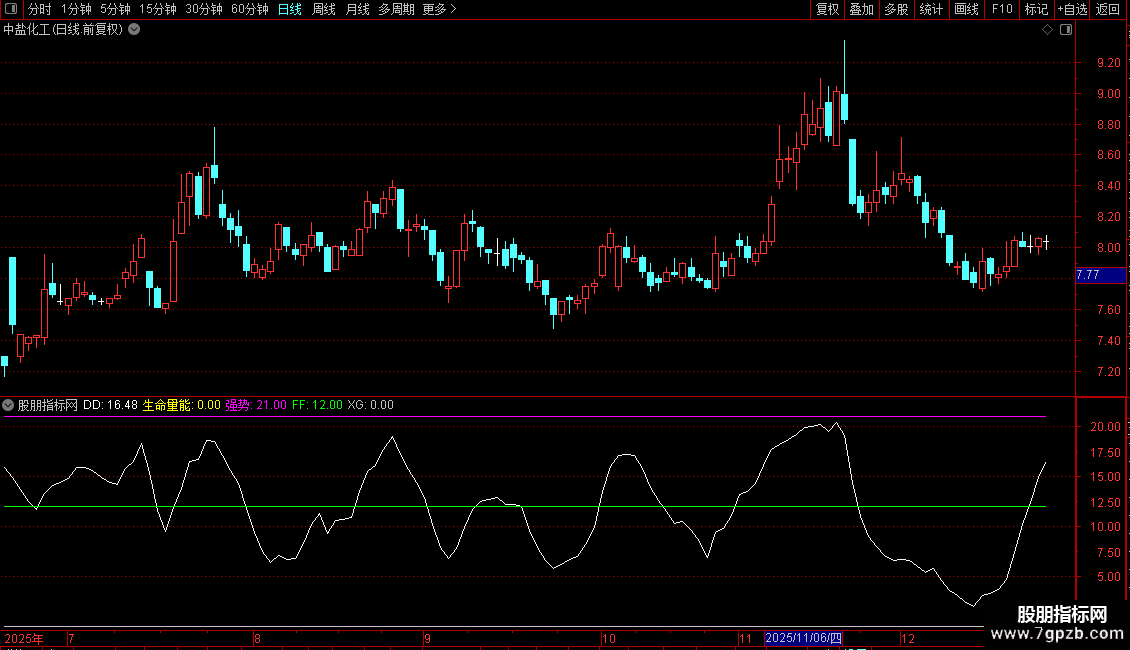Select the 1分钟 period tab
This screenshot has height=650, width=1130.
(76, 9)
